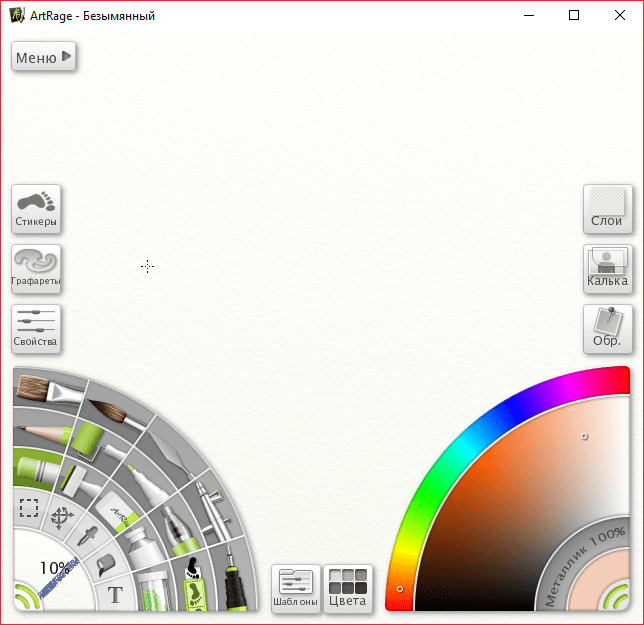The height and width of the screenshot is (625, 644).
Task: Open the Меню dropdown button
Action: pyautogui.click(x=43, y=56)
